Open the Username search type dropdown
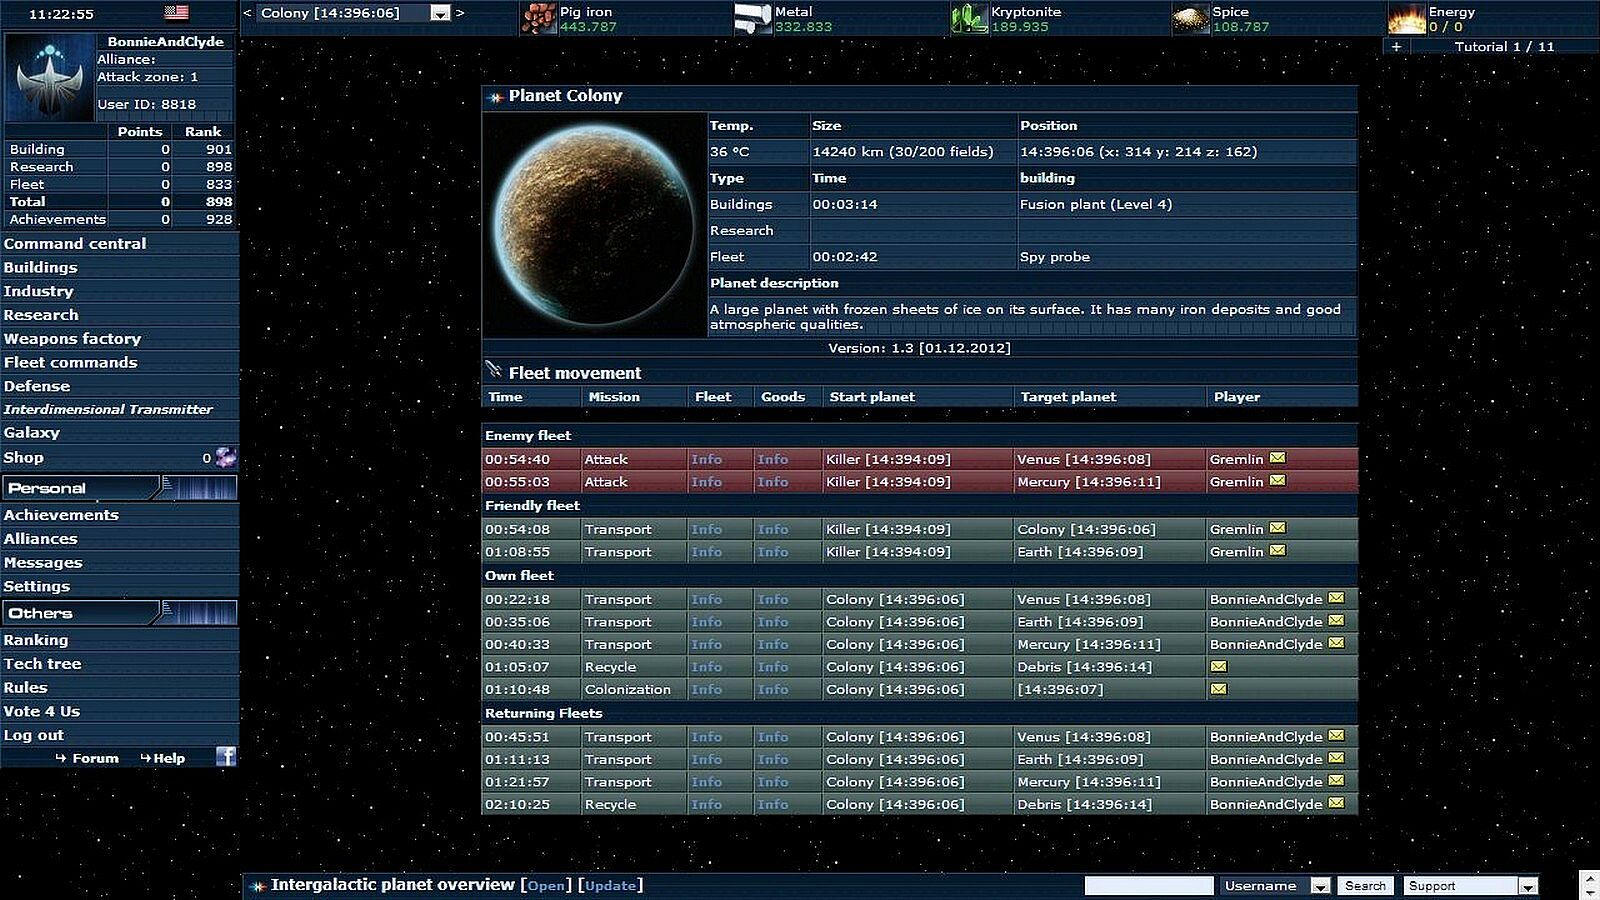Viewport: 1600px width, 900px height. (1320, 886)
